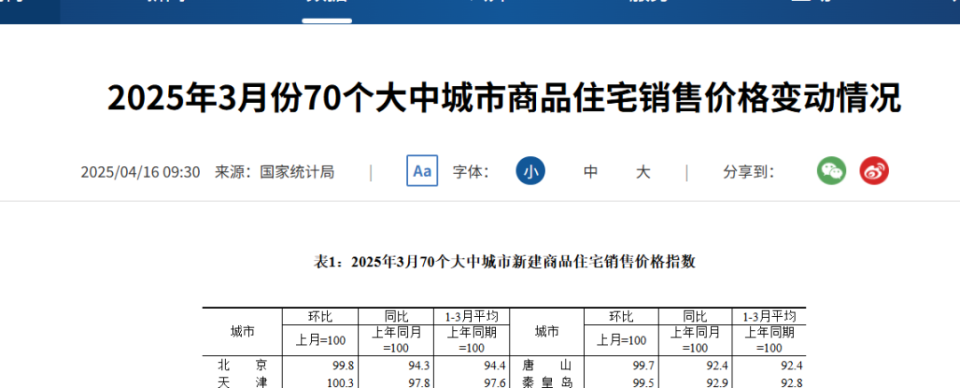
Task: Click the publish date 2025/04/16 09:30
Action: pos(140,172)
